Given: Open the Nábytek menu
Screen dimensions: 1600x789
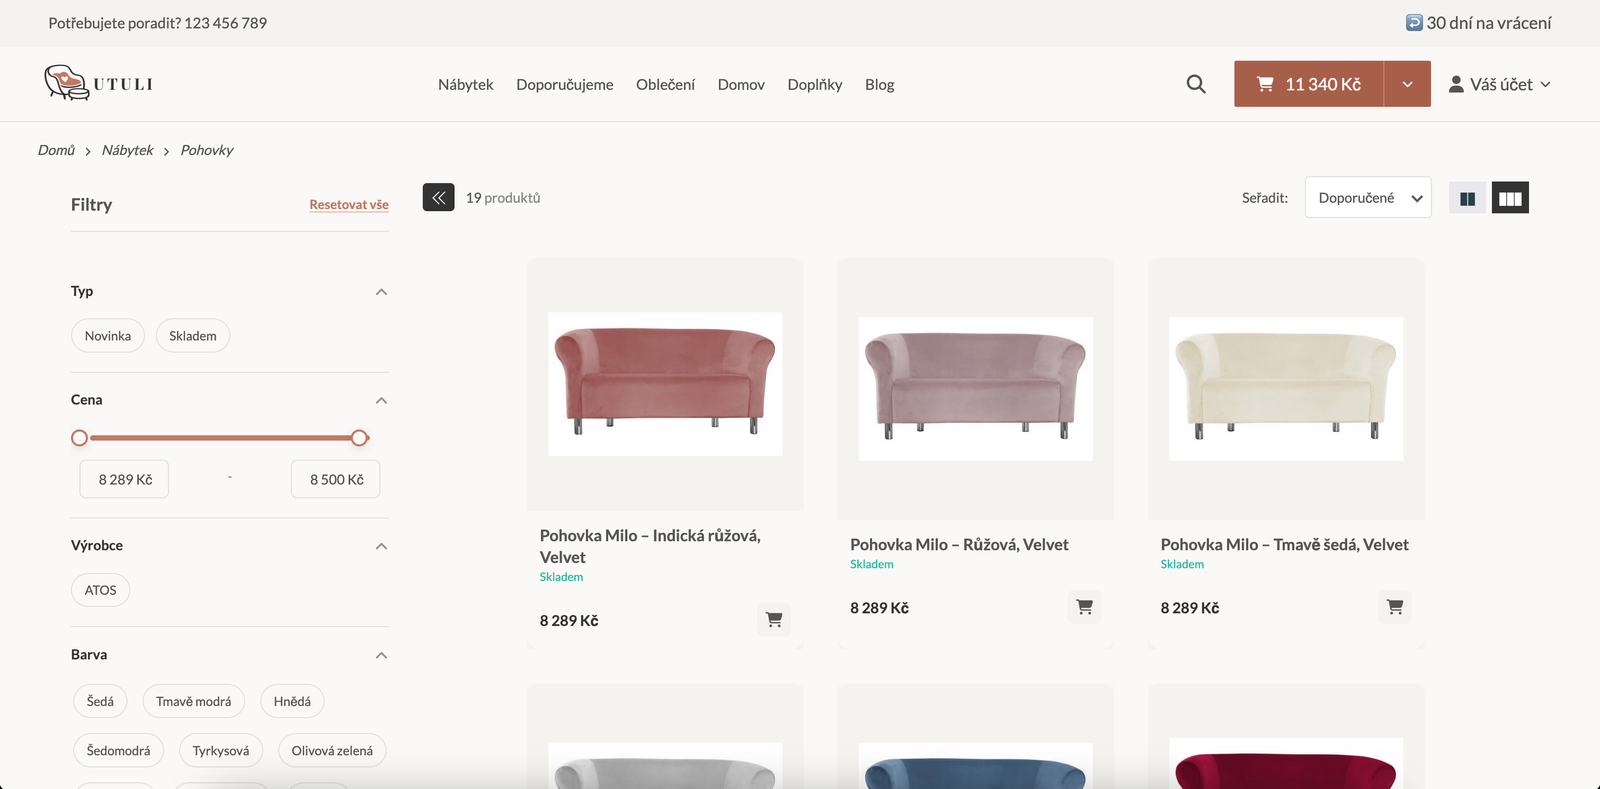Looking at the screenshot, I should coord(465,85).
